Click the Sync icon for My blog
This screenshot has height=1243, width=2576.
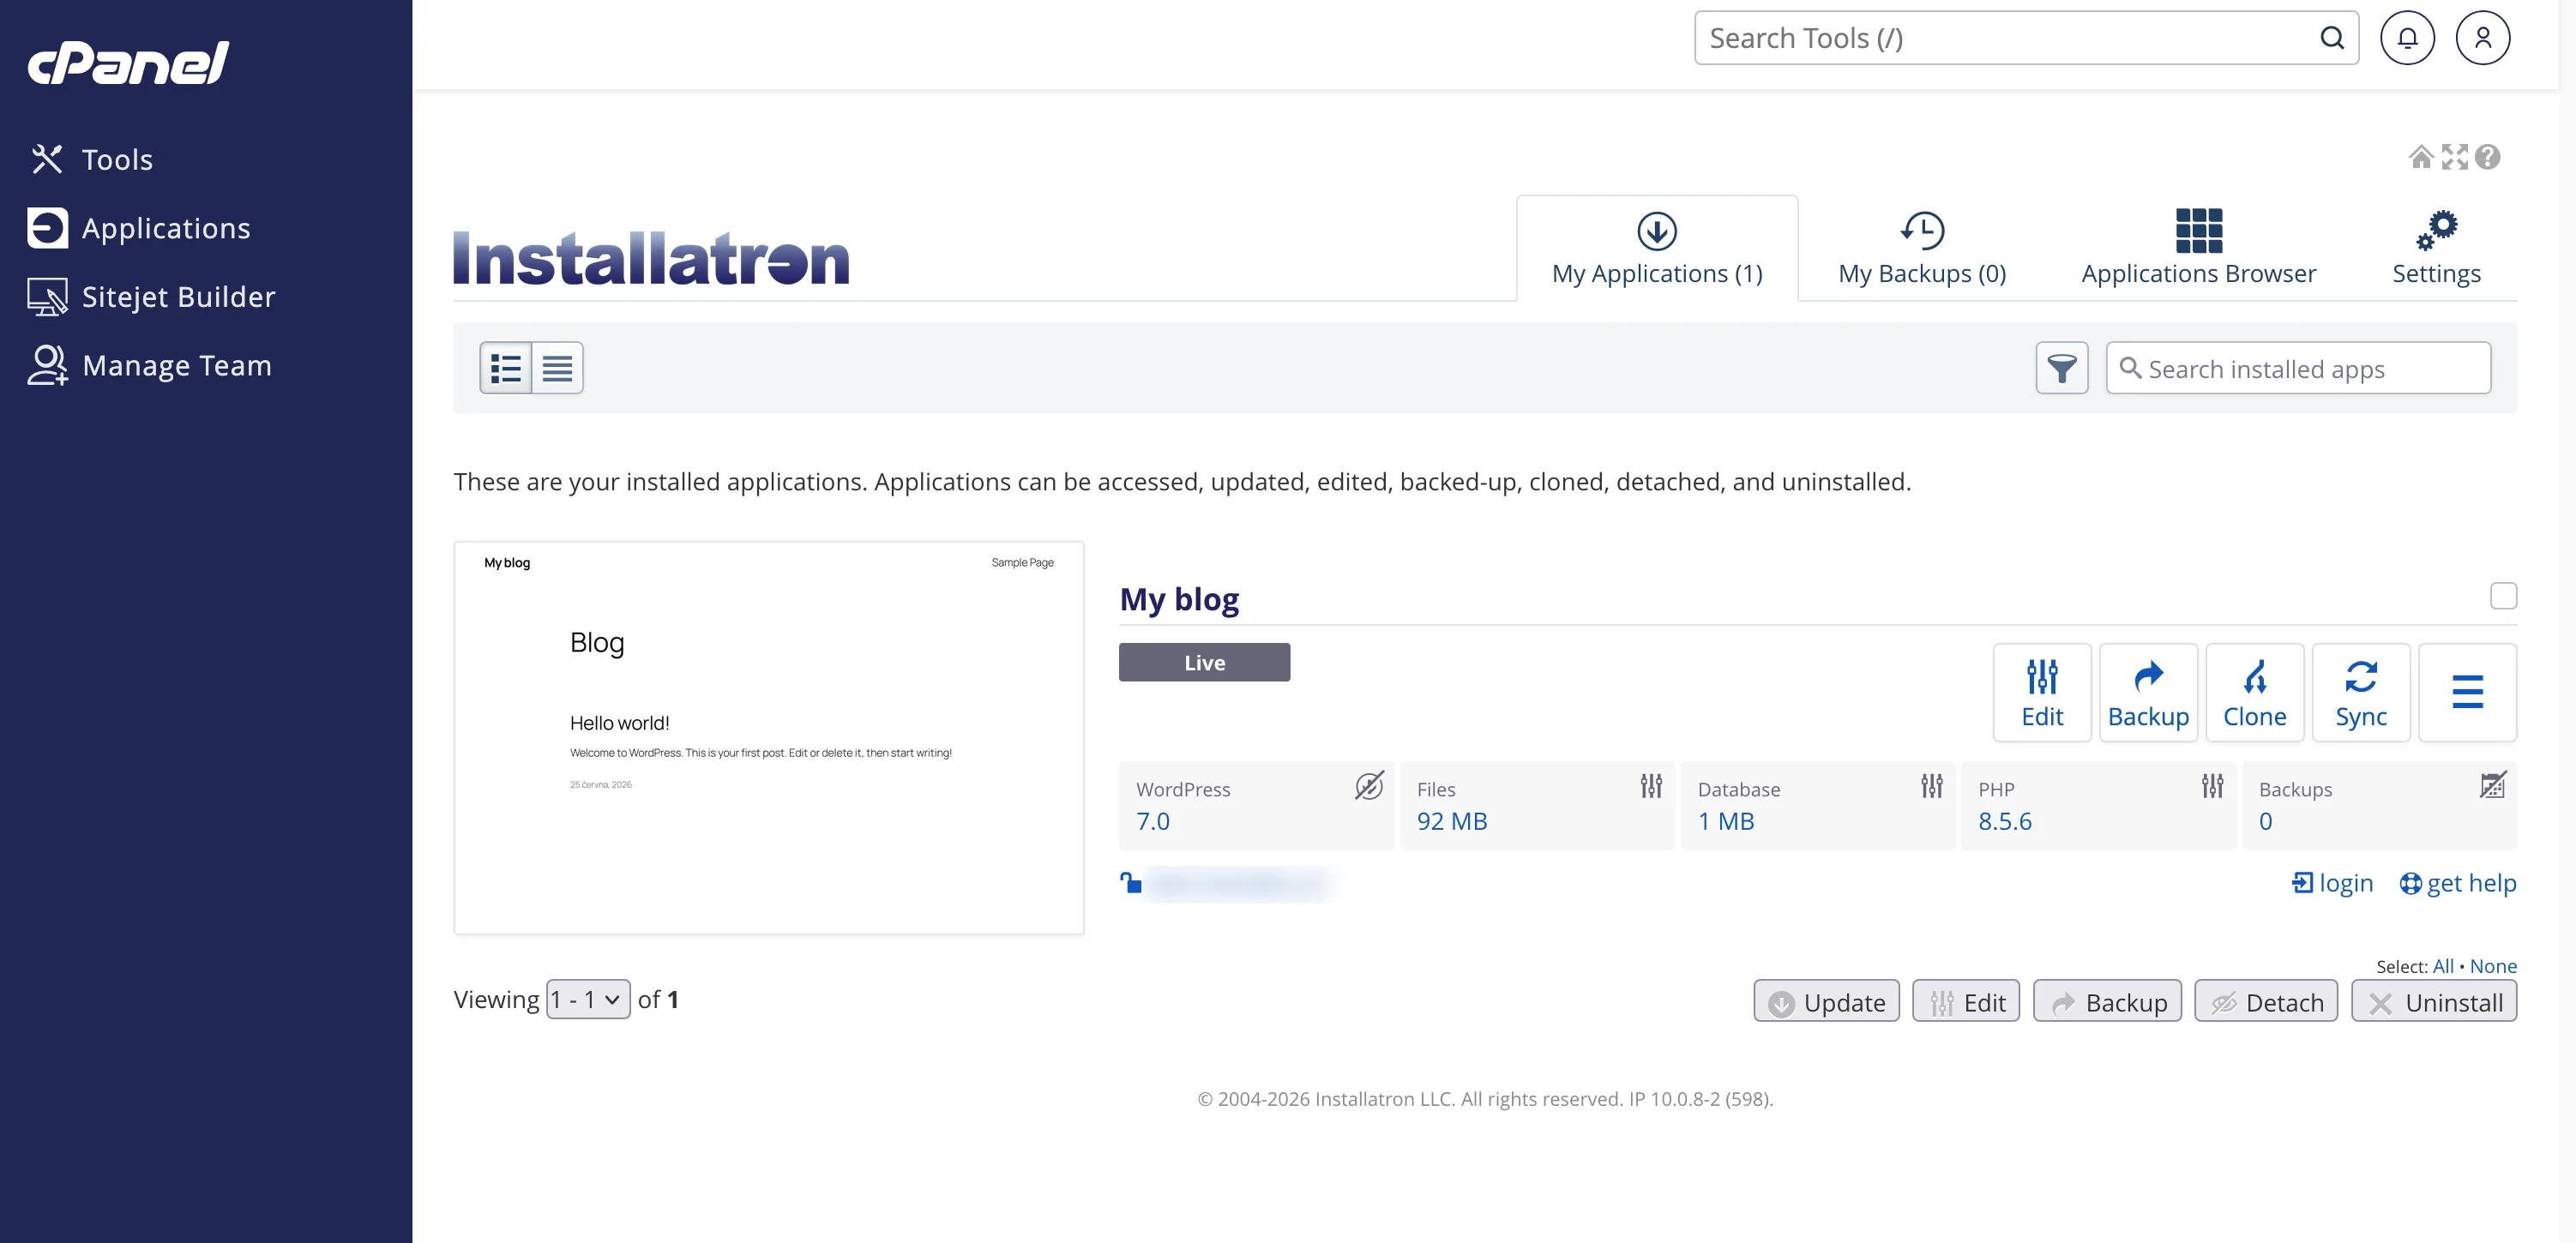coord(2360,692)
